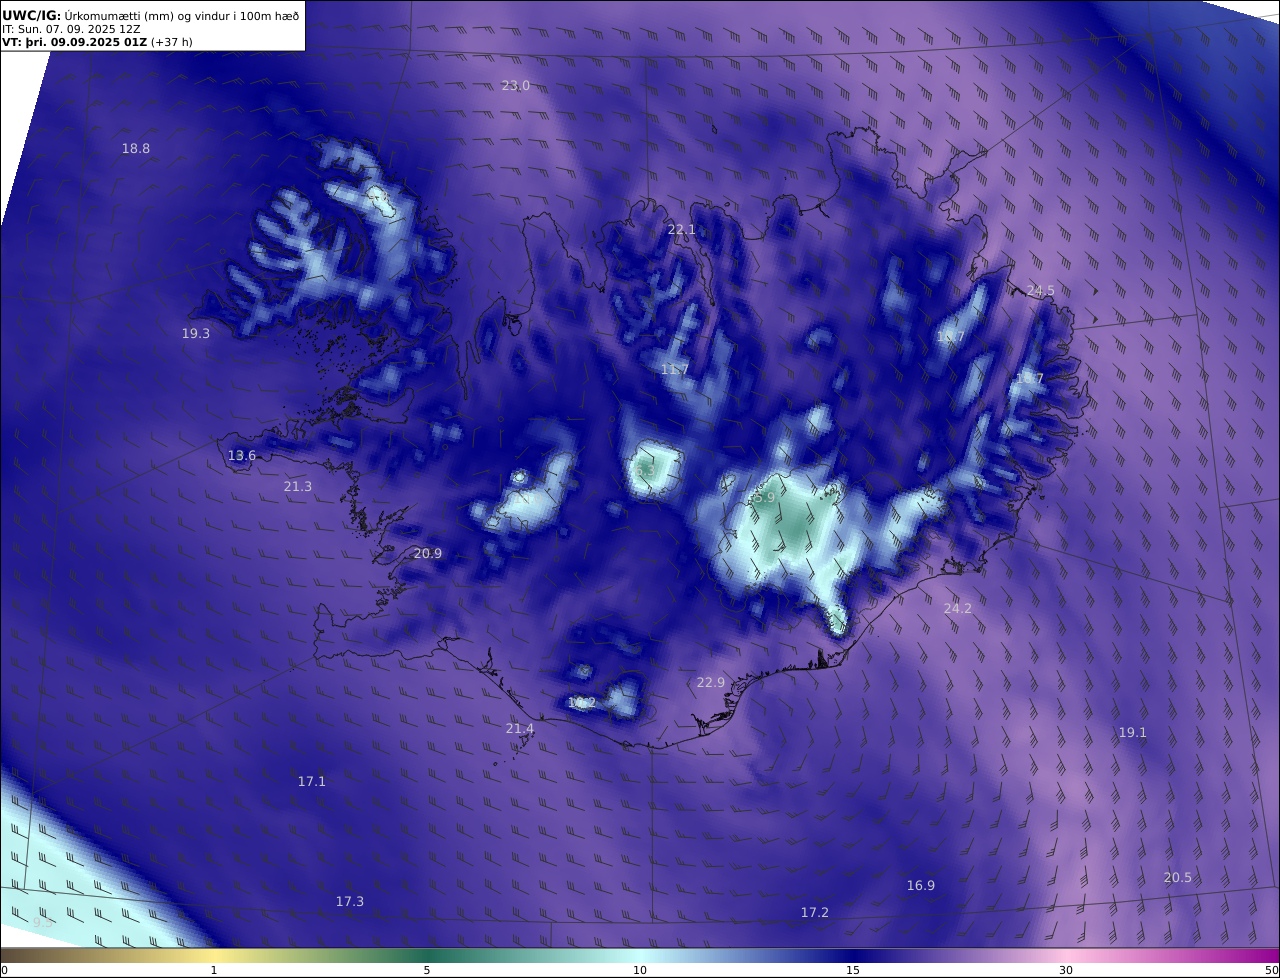The width and height of the screenshot is (1280, 978).
Task: Click the 18.8 value in the northwest sea
Action: 136,149
